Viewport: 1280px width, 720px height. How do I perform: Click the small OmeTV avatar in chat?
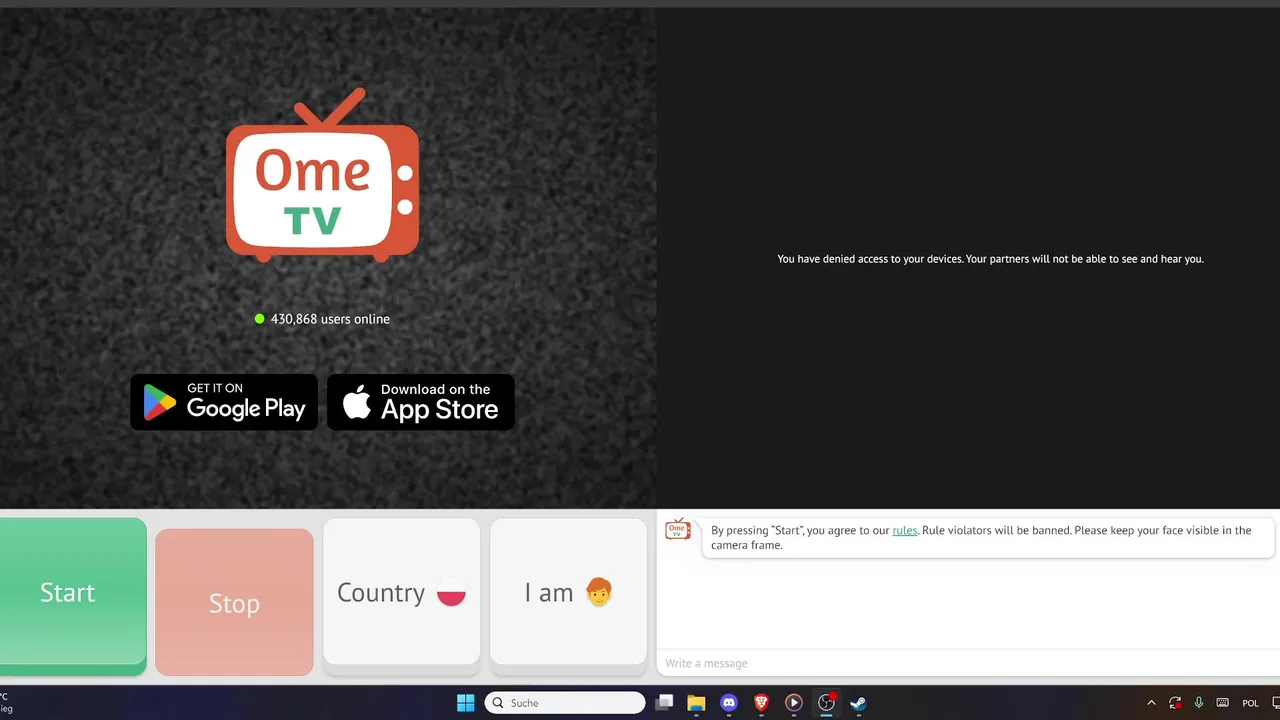[678, 529]
